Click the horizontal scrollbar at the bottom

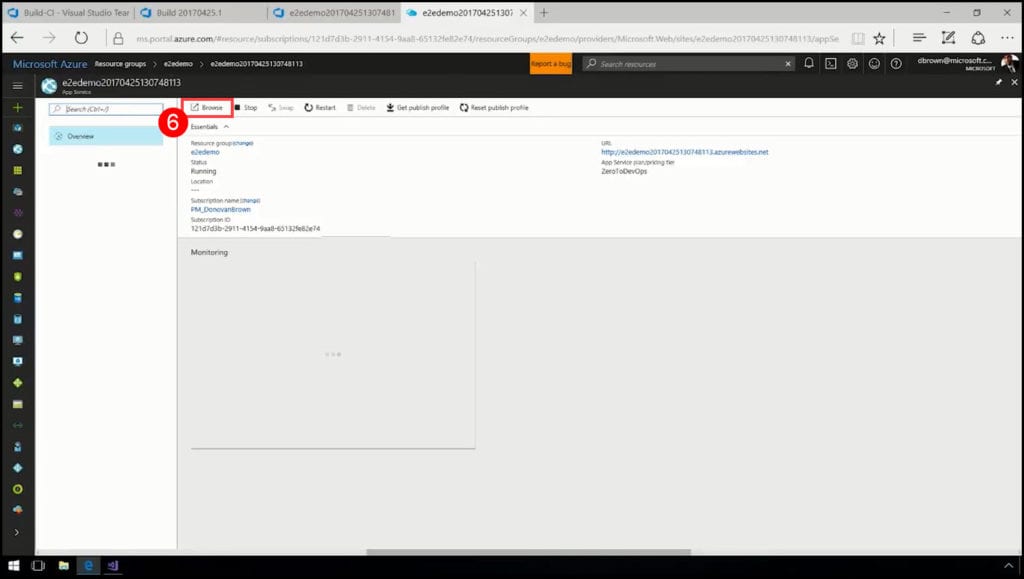point(528,552)
